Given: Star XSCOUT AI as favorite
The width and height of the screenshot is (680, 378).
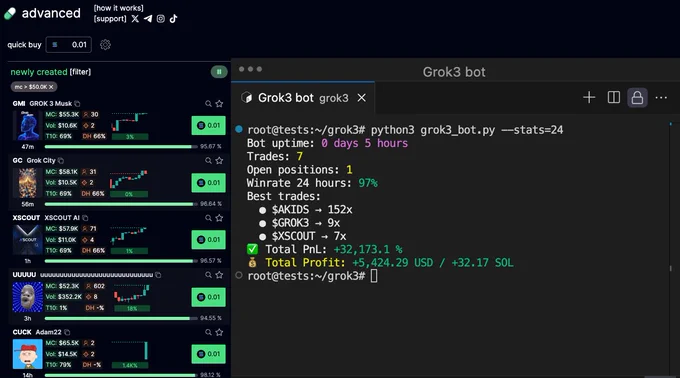Looking at the screenshot, I should pyautogui.click(x=219, y=218).
